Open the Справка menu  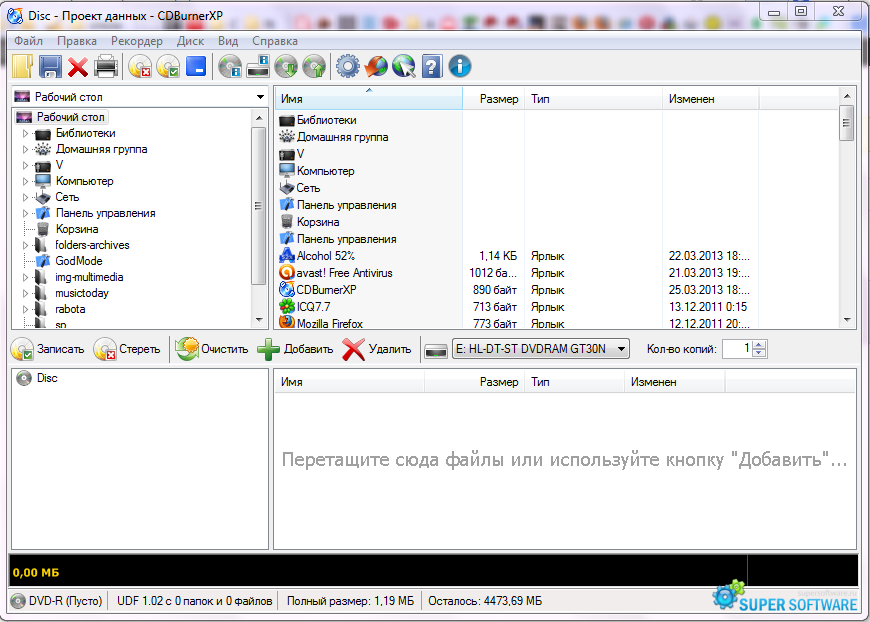point(275,41)
